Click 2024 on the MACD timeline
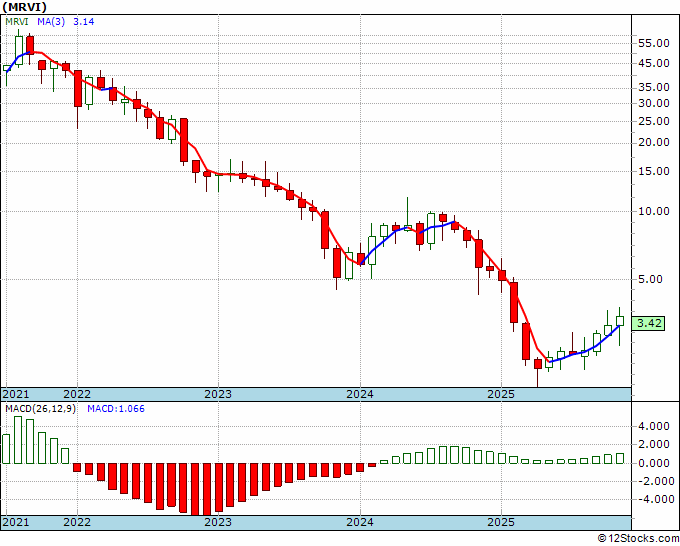Image resolution: width=680 pixels, height=546 pixels. (360, 522)
